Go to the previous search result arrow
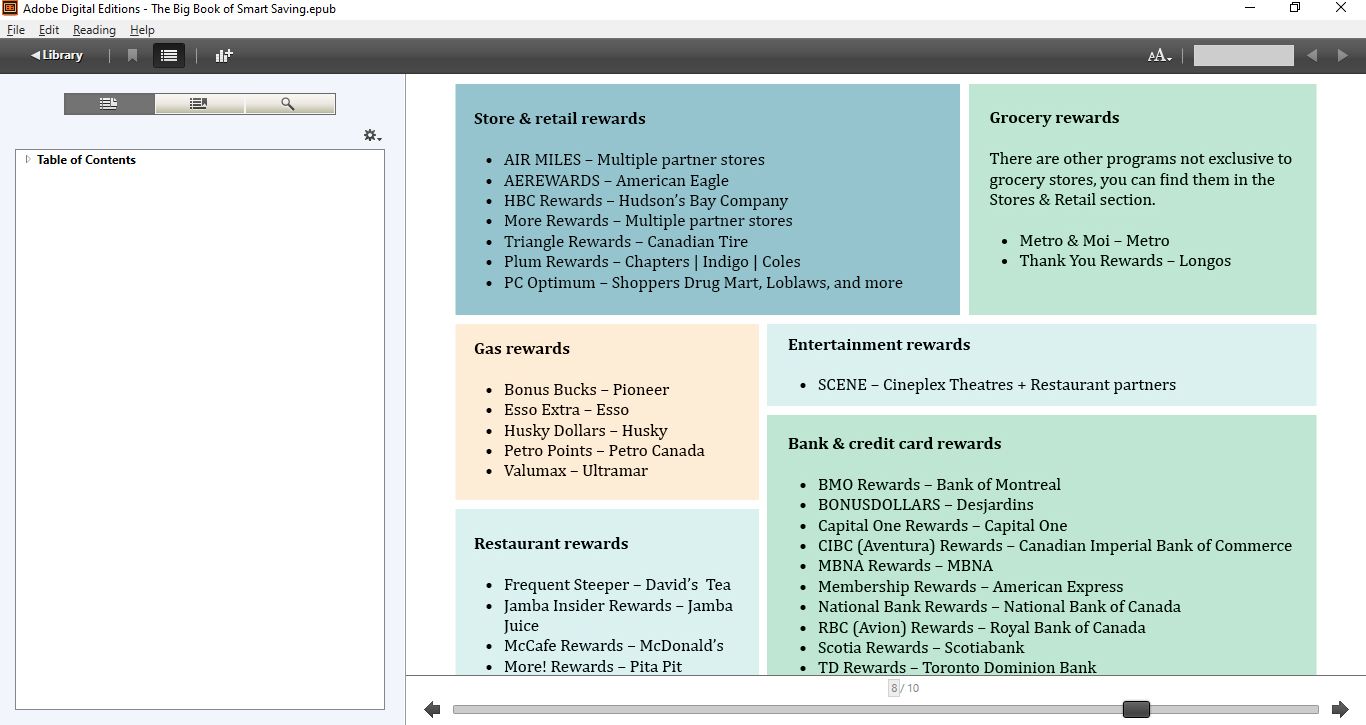Viewport: 1366px width, 725px height. tap(1312, 56)
